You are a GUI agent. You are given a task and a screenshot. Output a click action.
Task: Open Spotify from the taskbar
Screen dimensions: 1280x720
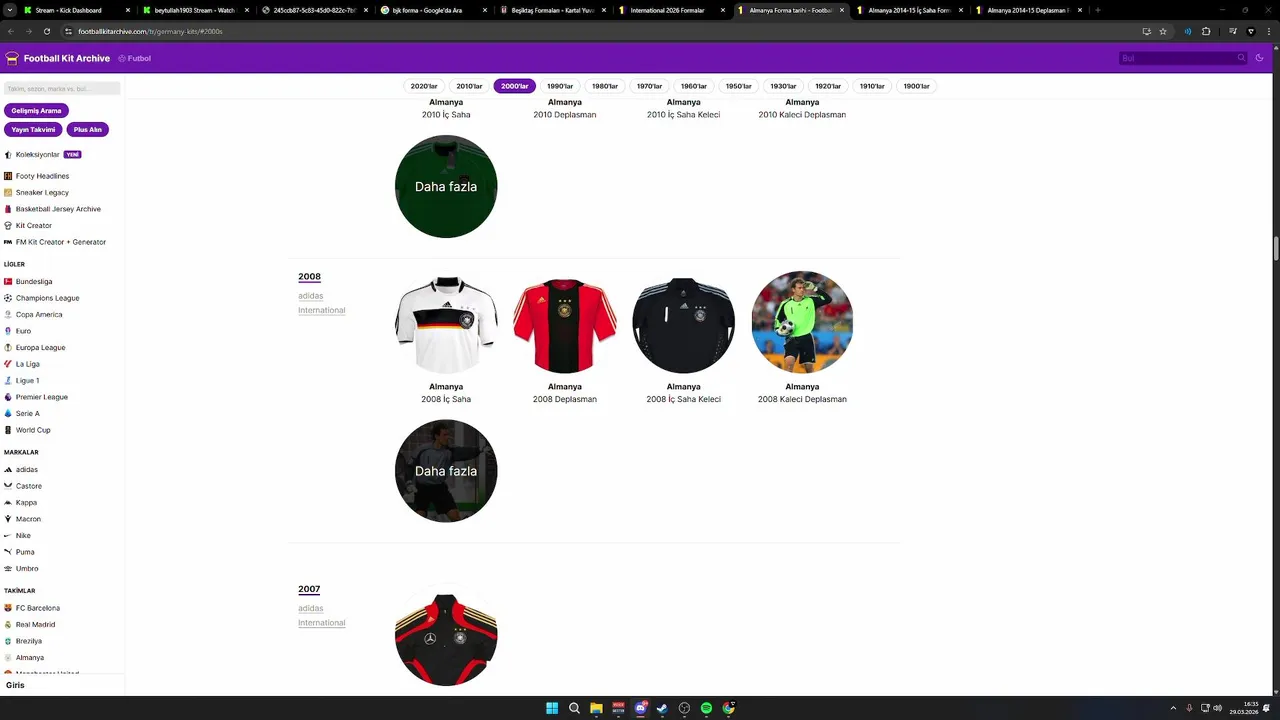tap(706, 708)
